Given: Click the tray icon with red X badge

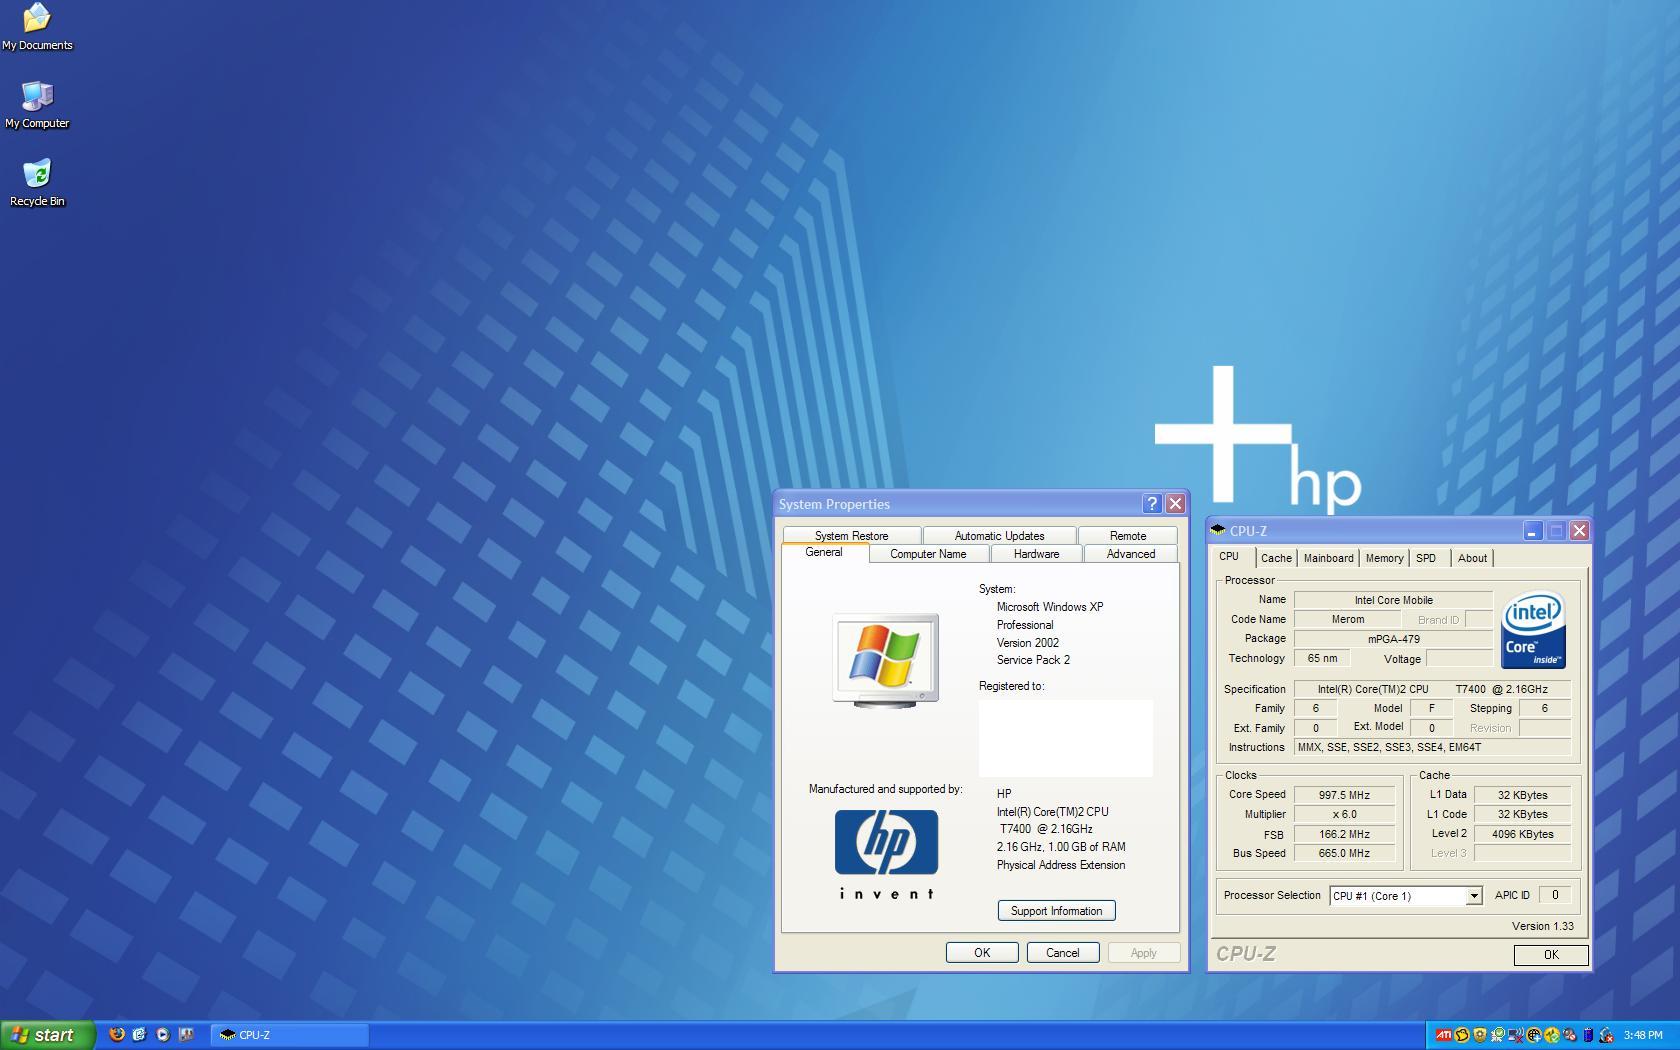Looking at the screenshot, I should tap(1606, 1035).
